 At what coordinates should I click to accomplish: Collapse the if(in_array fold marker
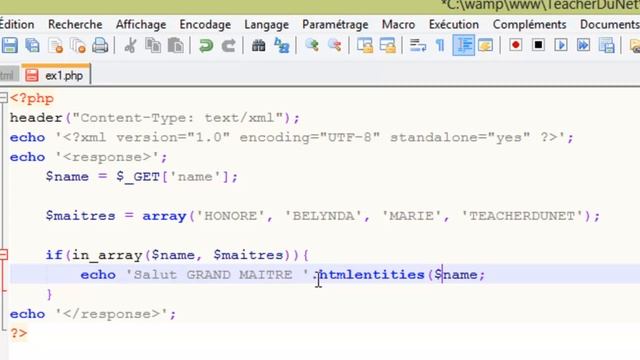pyautogui.click(x=4, y=255)
